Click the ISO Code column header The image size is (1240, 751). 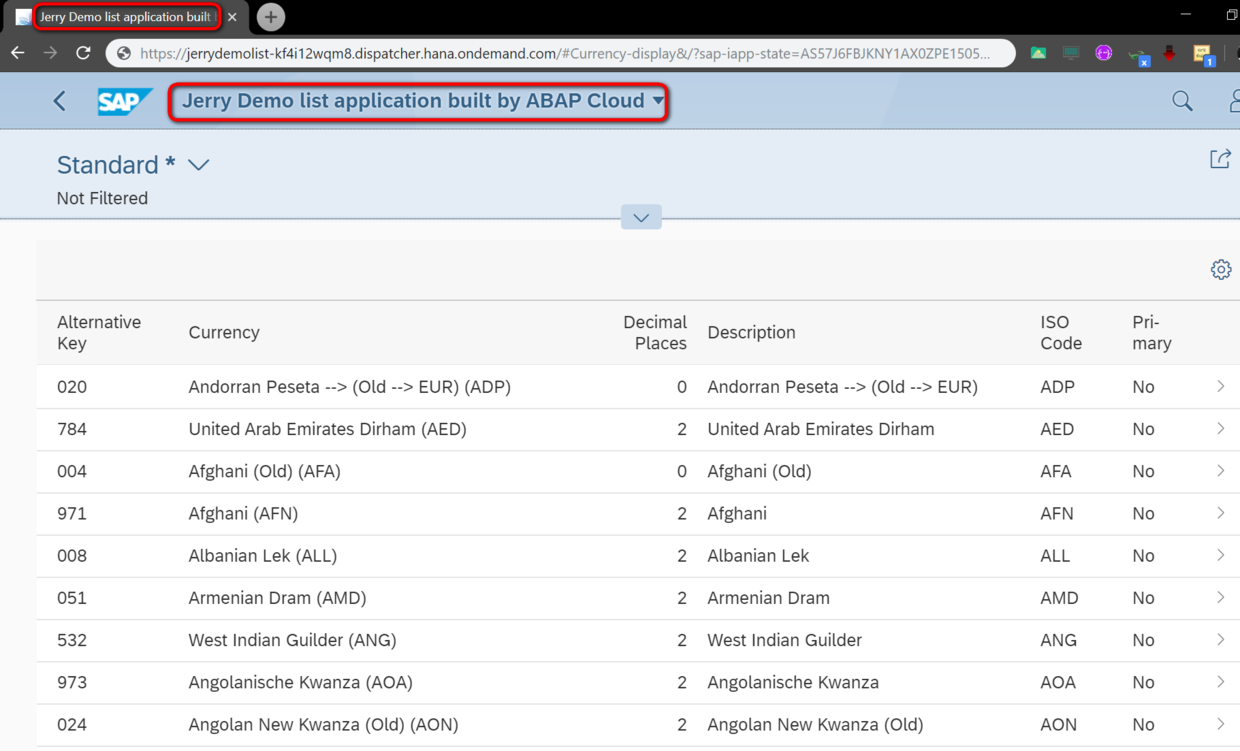1061,332
